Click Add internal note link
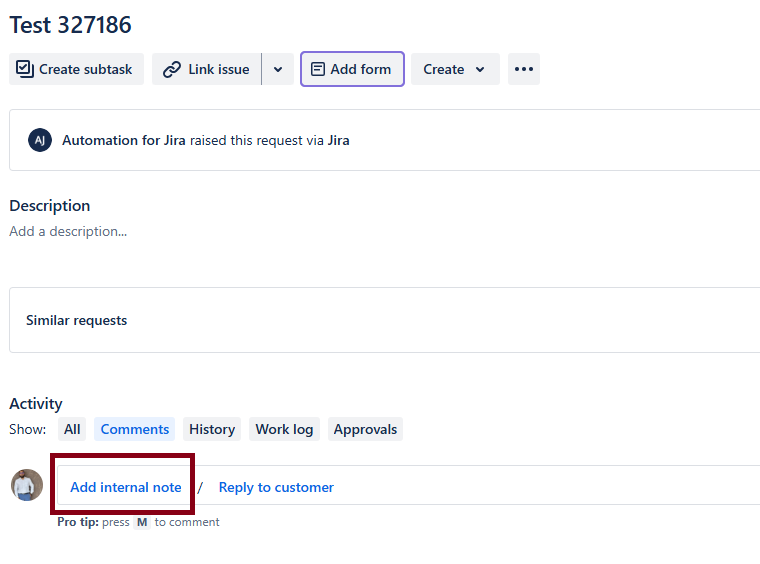The height and width of the screenshot is (564, 760). pos(126,487)
